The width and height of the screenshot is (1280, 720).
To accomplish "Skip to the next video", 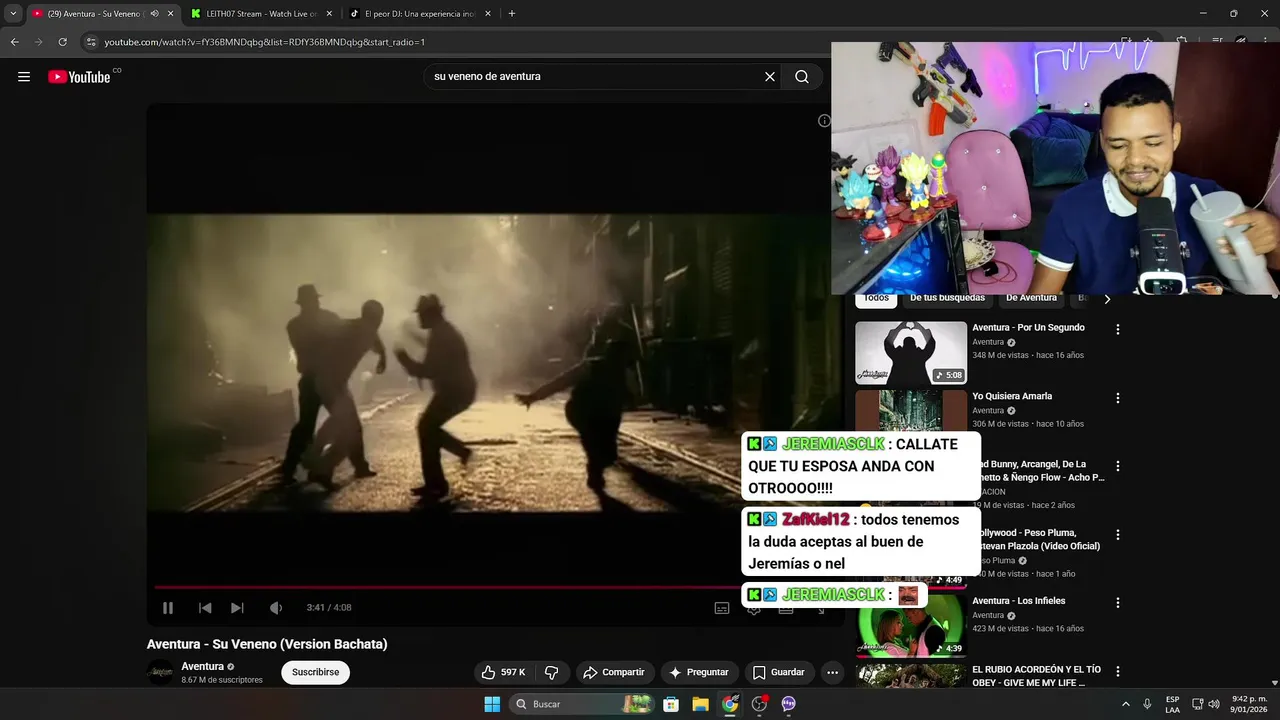I will [x=237, y=608].
